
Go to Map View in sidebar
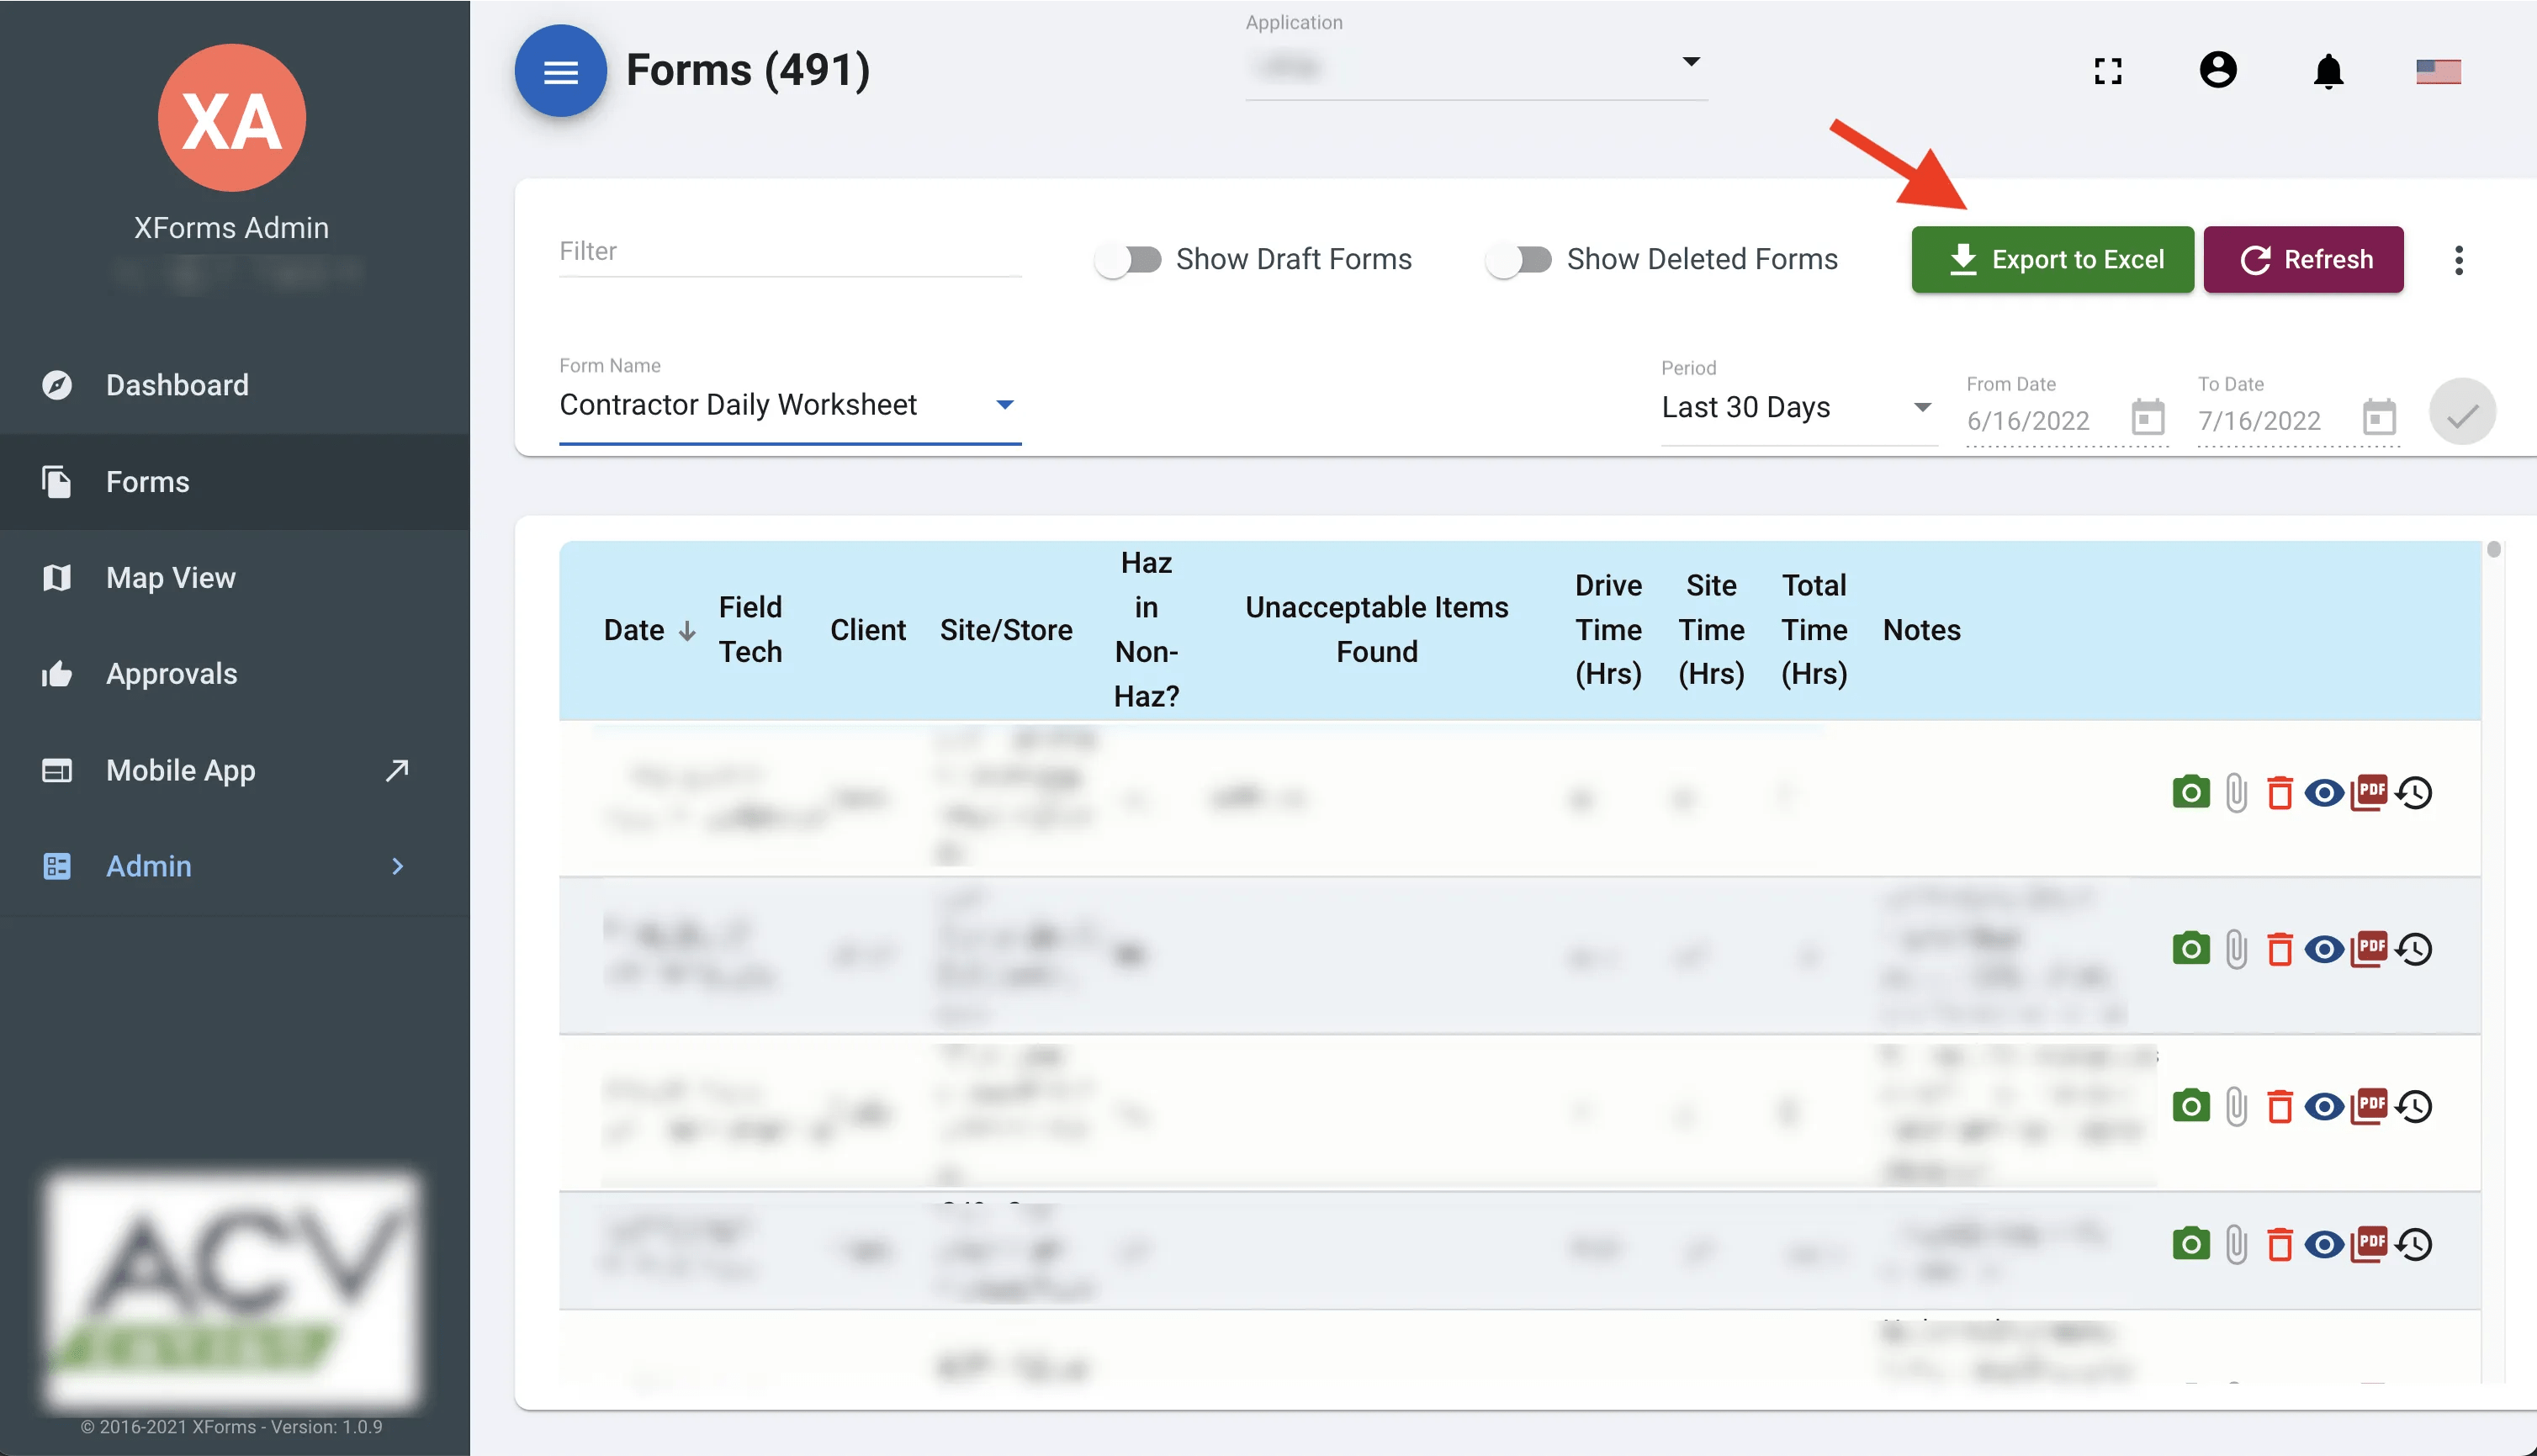click(x=171, y=578)
